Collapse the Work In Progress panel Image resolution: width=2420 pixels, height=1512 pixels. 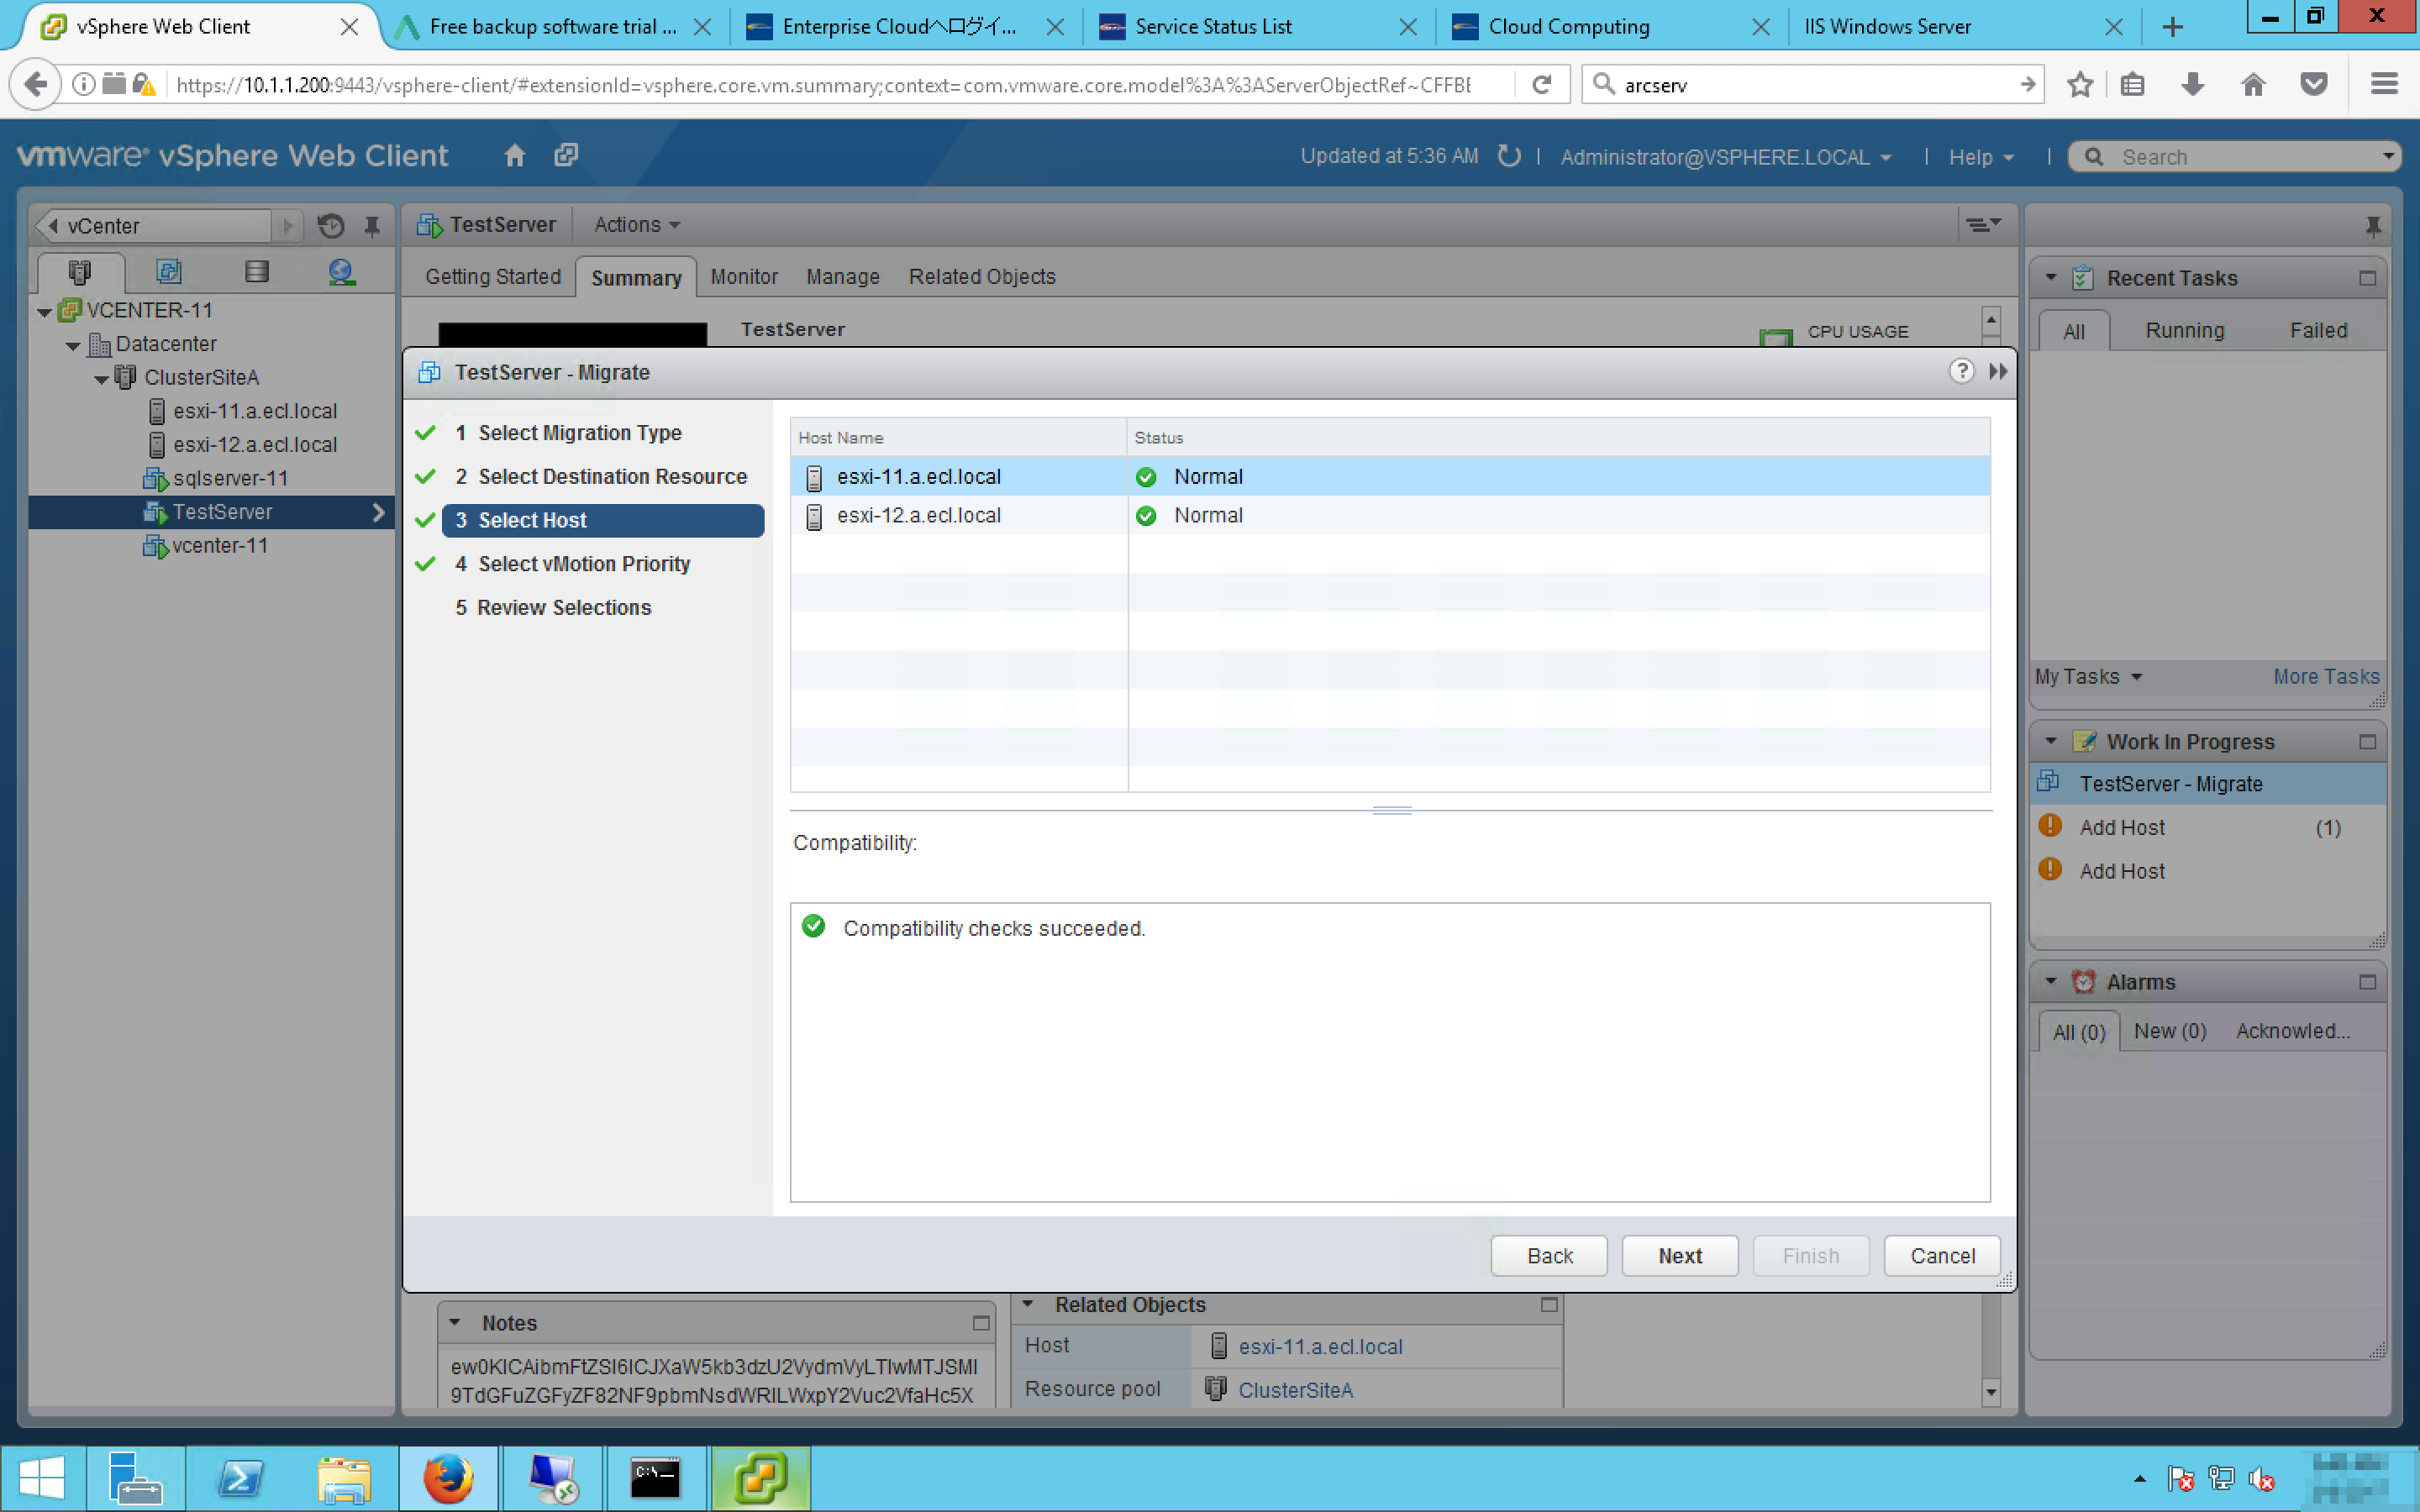point(2050,742)
